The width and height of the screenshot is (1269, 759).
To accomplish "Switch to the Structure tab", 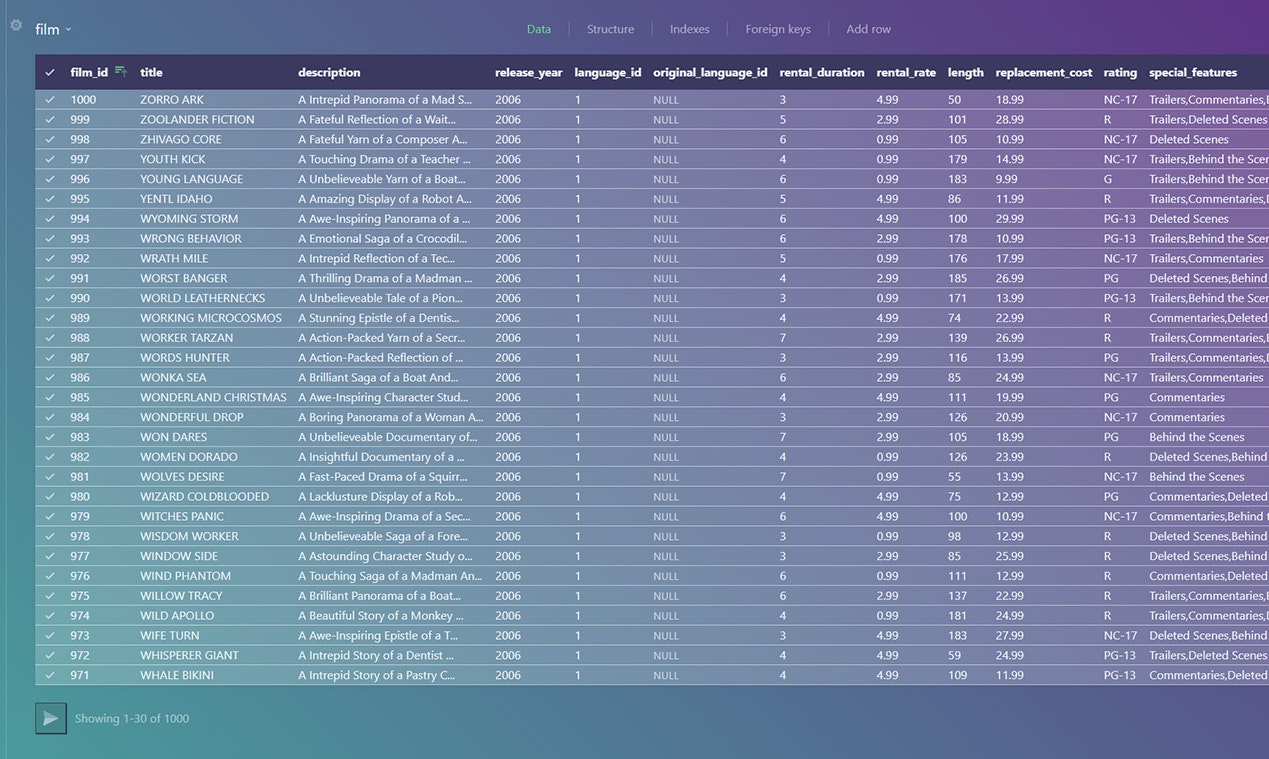I will 610,29.
